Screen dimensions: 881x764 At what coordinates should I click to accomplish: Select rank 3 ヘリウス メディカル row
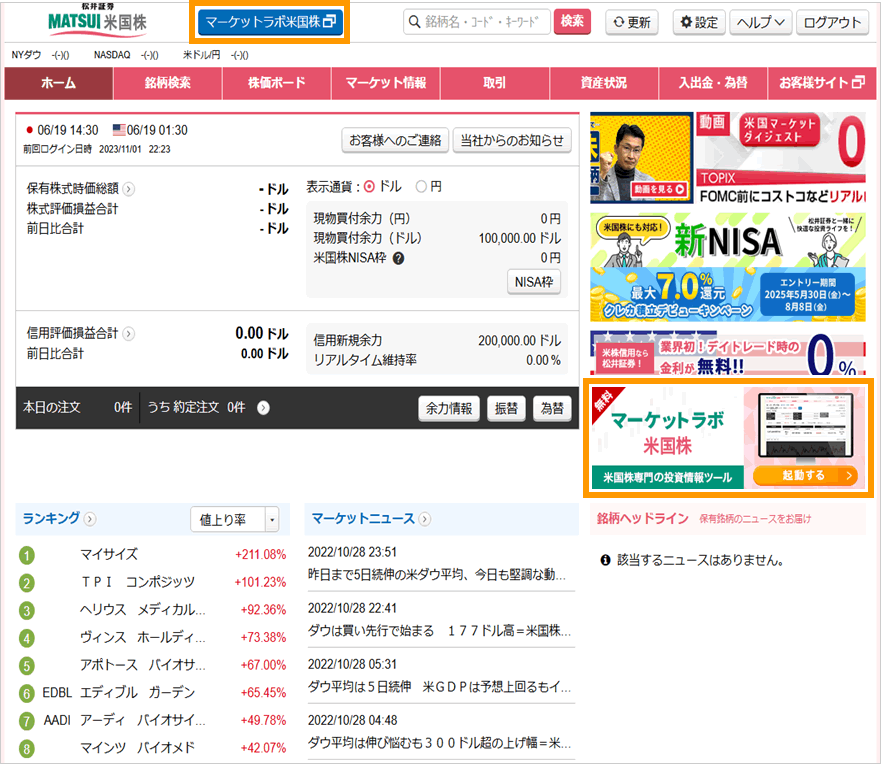pyautogui.click(x=153, y=610)
